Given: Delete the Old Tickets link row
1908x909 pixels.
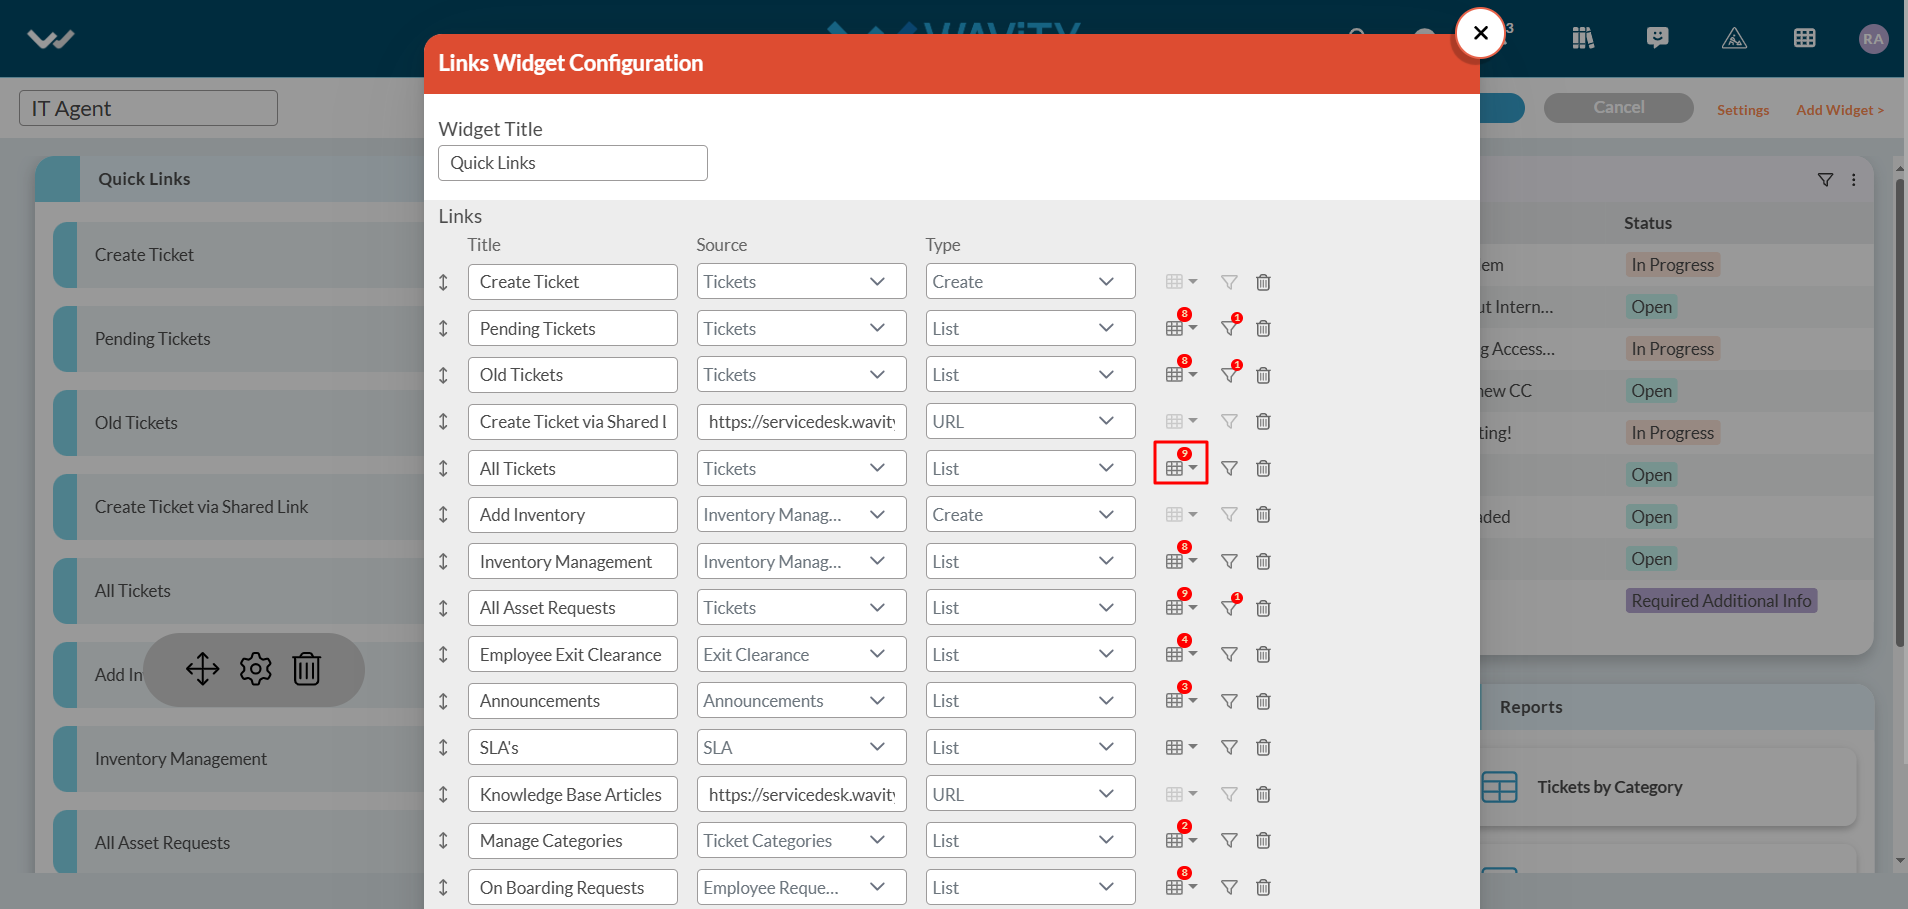Looking at the screenshot, I should [1263, 375].
